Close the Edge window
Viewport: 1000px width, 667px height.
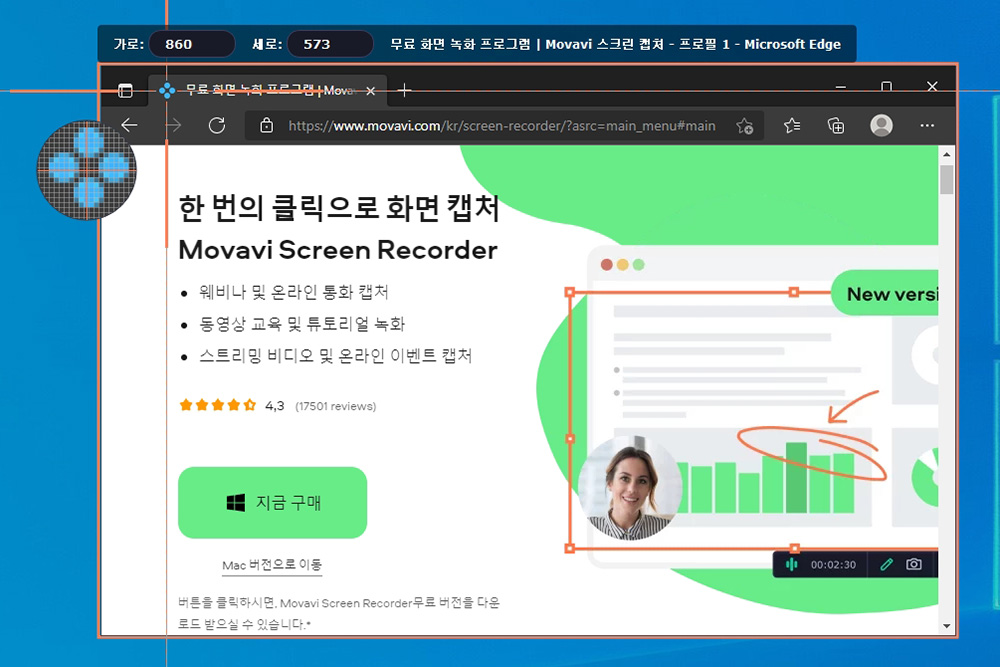pyautogui.click(x=932, y=86)
